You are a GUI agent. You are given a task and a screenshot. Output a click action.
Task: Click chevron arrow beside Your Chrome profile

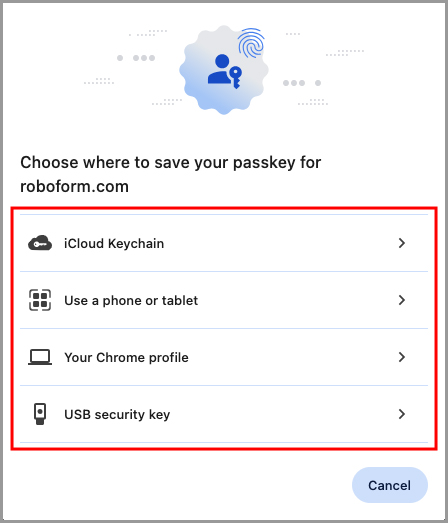tap(402, 357)
